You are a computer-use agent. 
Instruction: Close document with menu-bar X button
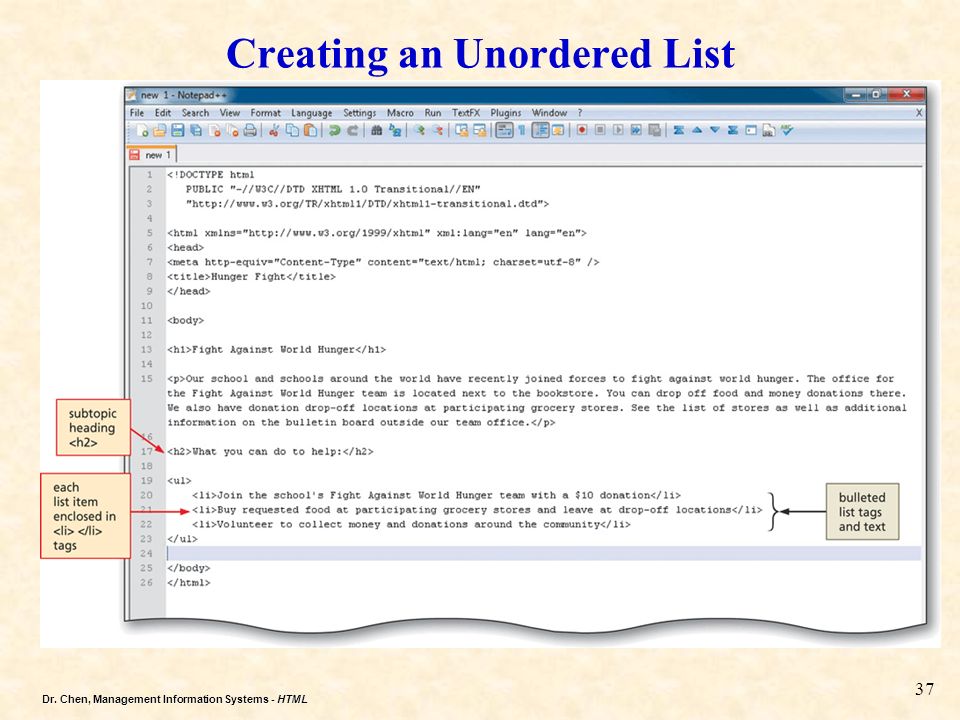pos(918,113)
